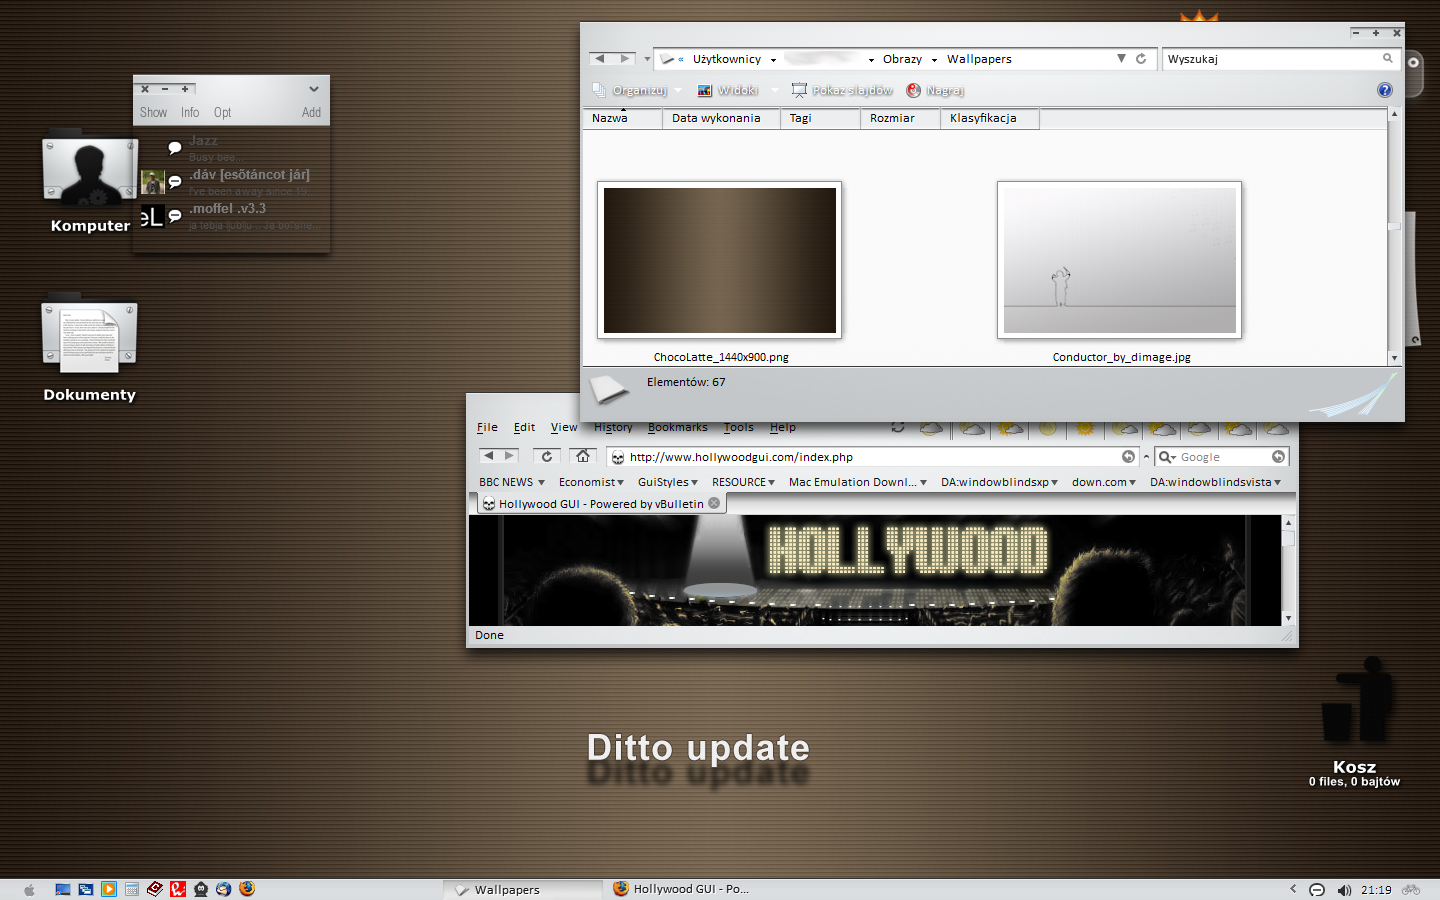Open the Komputer desktop icon
Image resolution: width=1440 pixels, height=900 pixels.
pos(90,182)
